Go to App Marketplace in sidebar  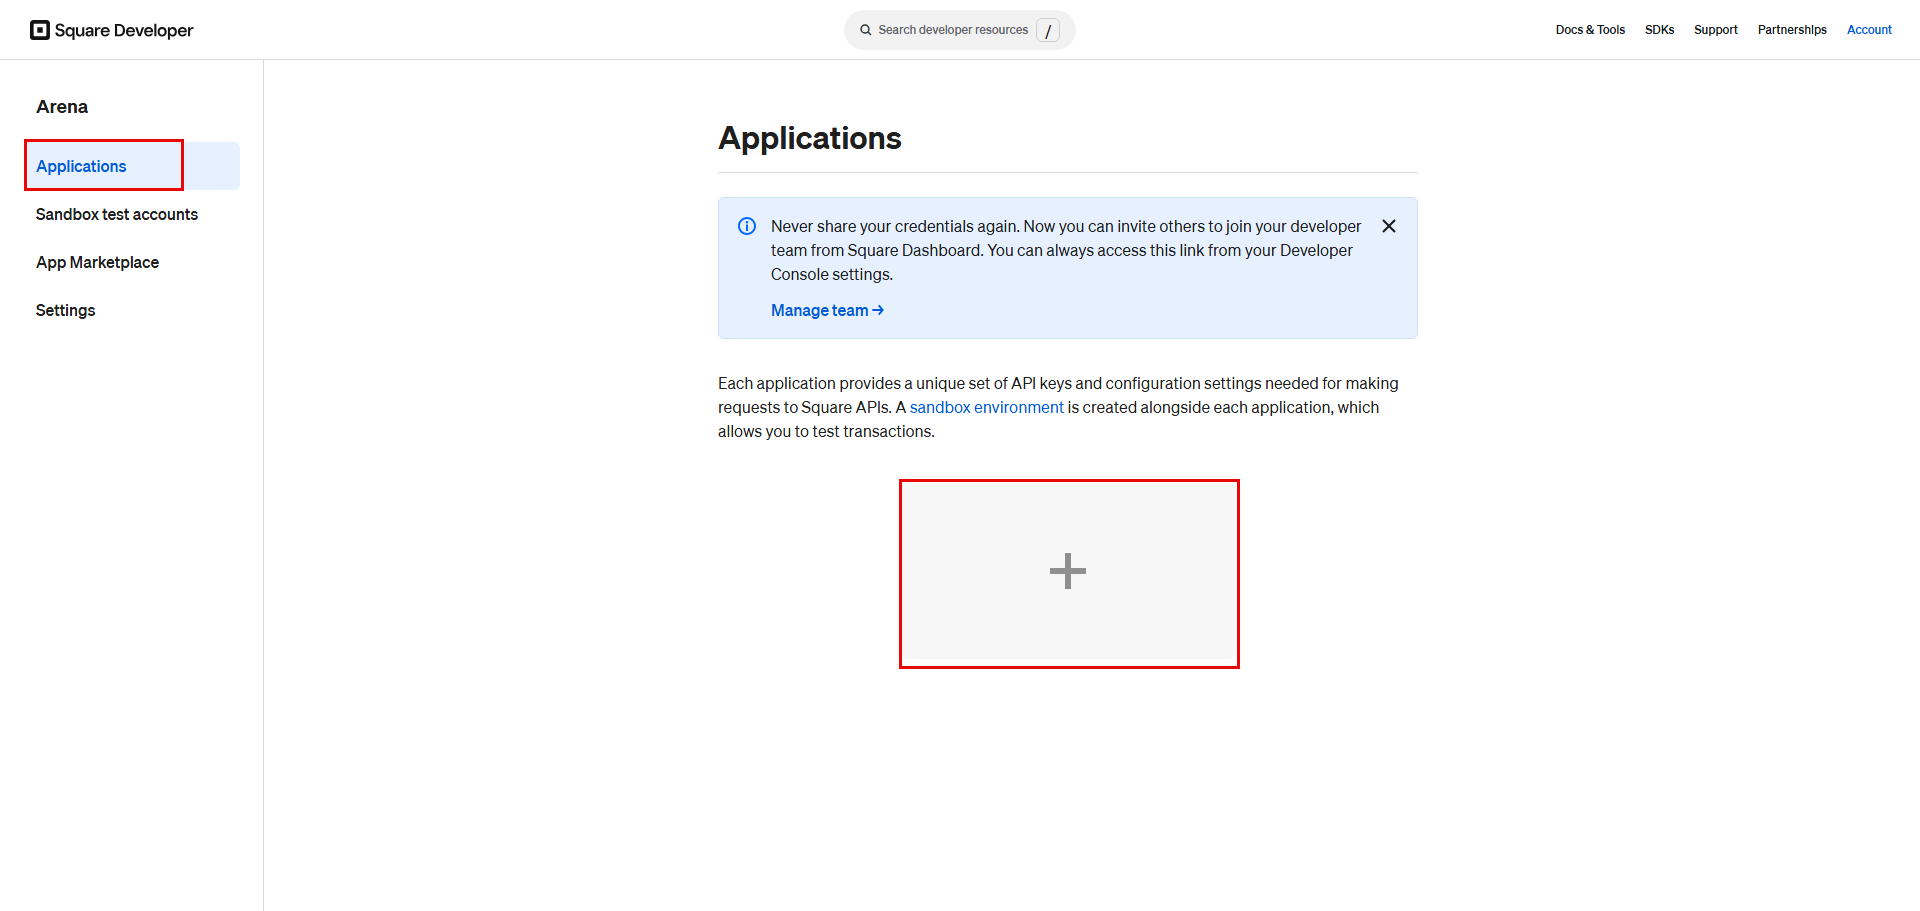97,262
